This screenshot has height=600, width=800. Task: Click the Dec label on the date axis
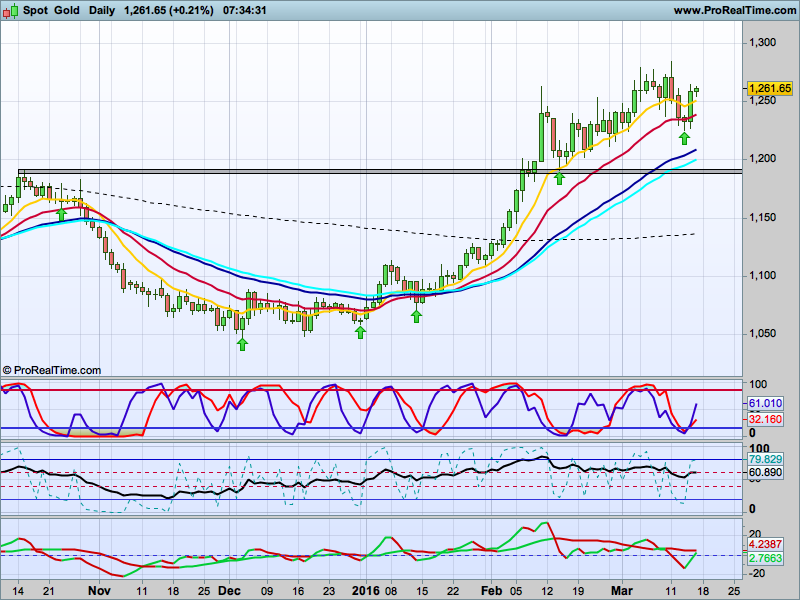pos(229,591)
